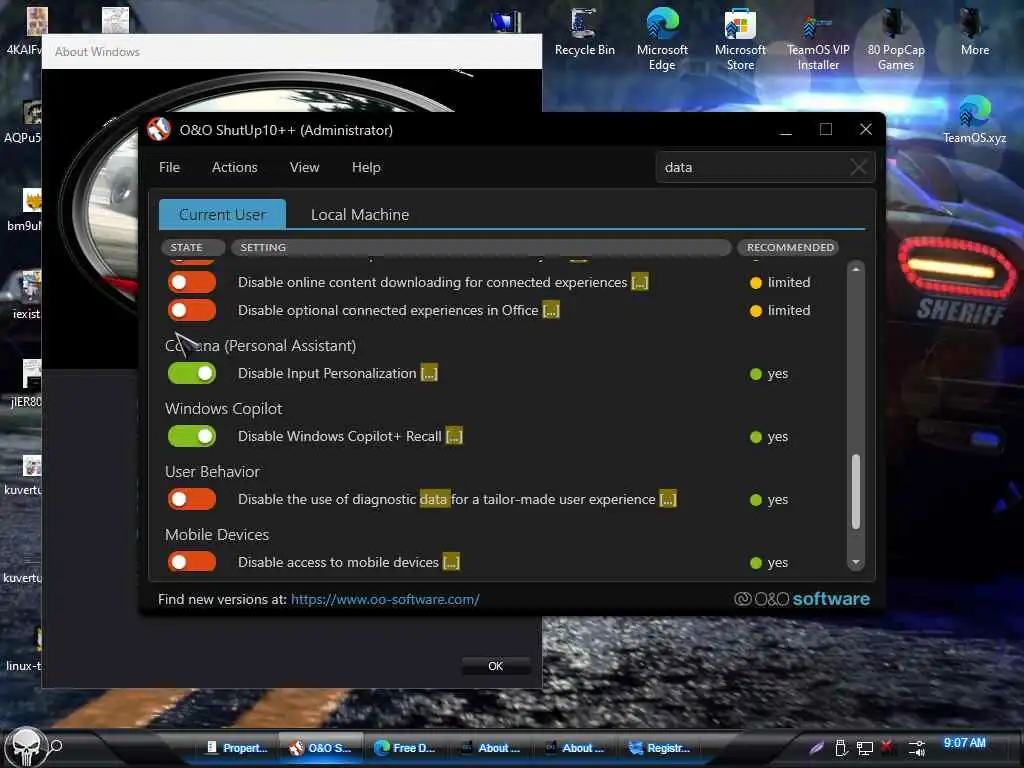
Task: Click the RECOMMENDED column header
Action: tap(790, 248)
